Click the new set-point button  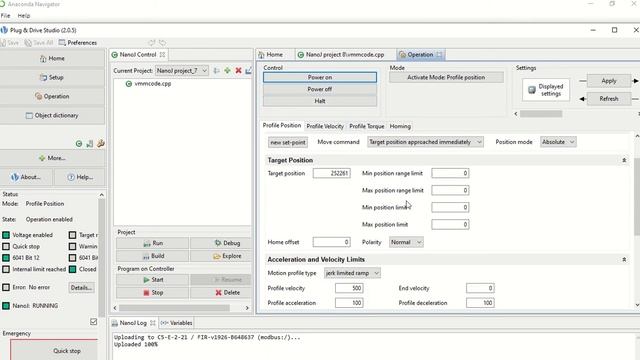point(288,142)
